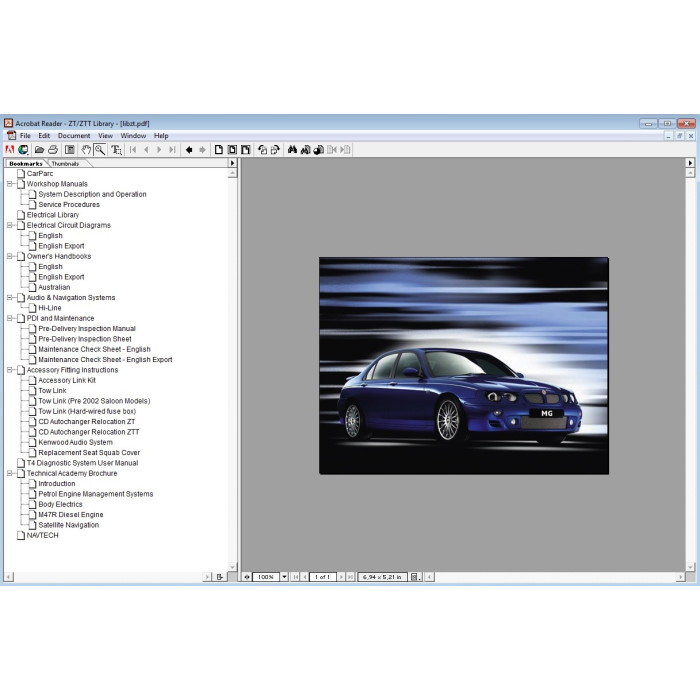
Task: Open the Kenwood Audio System bookmark
Action: (x=75, y=442)
